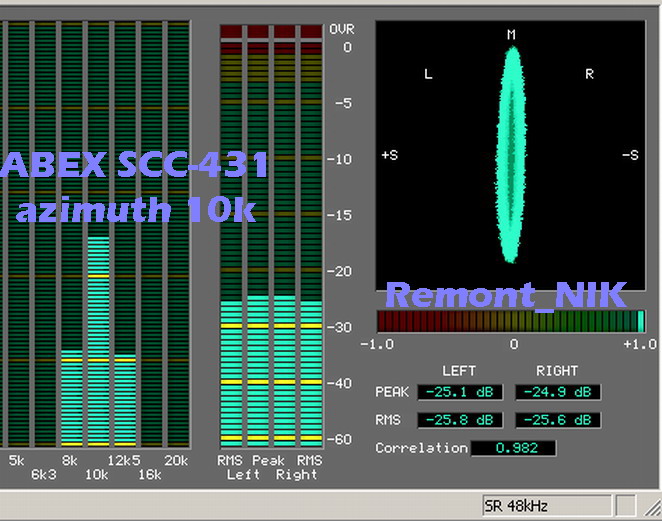
Task: Click the 5k frequency band label
Action: [16, 460]
